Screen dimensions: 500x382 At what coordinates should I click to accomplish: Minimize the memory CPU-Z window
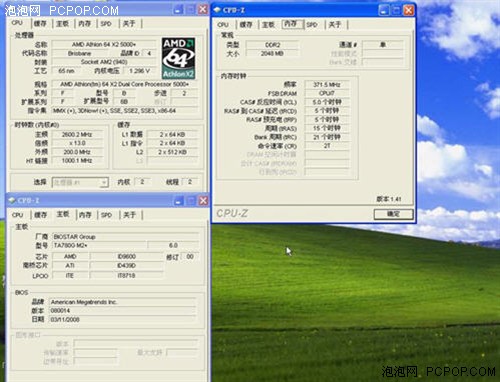click(384, 10)
